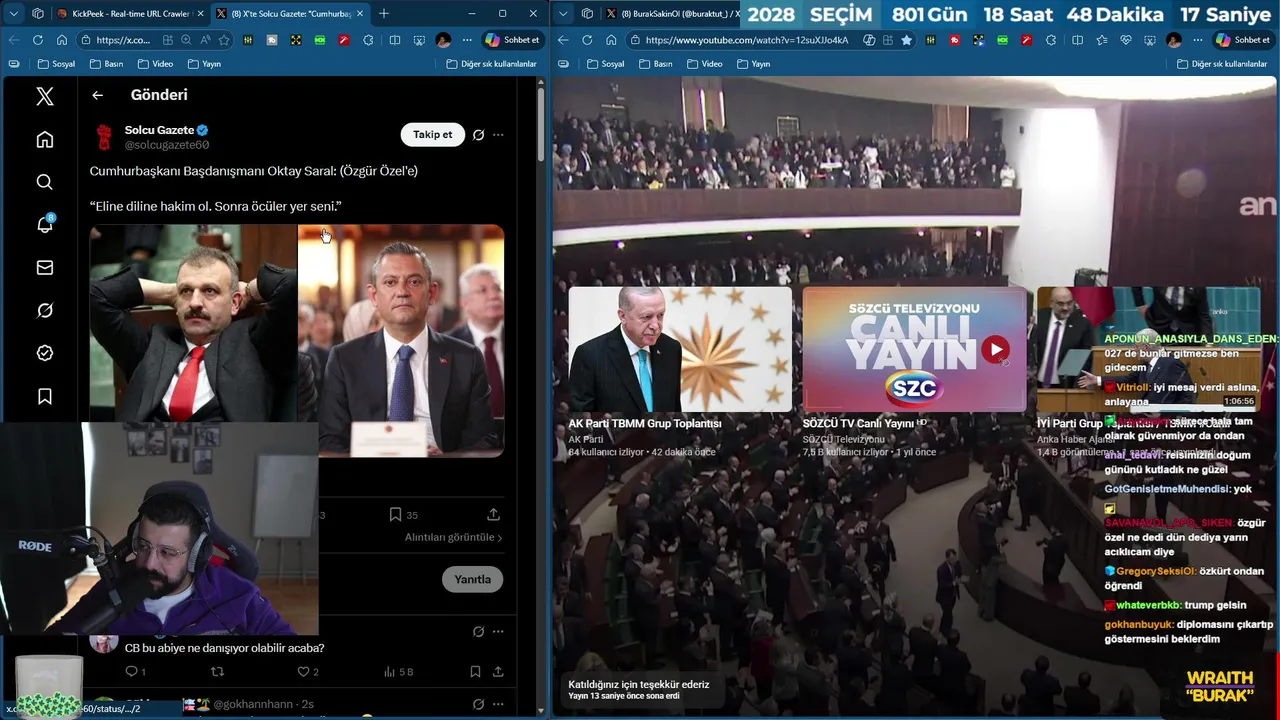Image resolution: width=1280 pixels, height=720 pixels.
Task: Expand Sosyal bookmarks folder in left window
Action: tap(56, 64)
